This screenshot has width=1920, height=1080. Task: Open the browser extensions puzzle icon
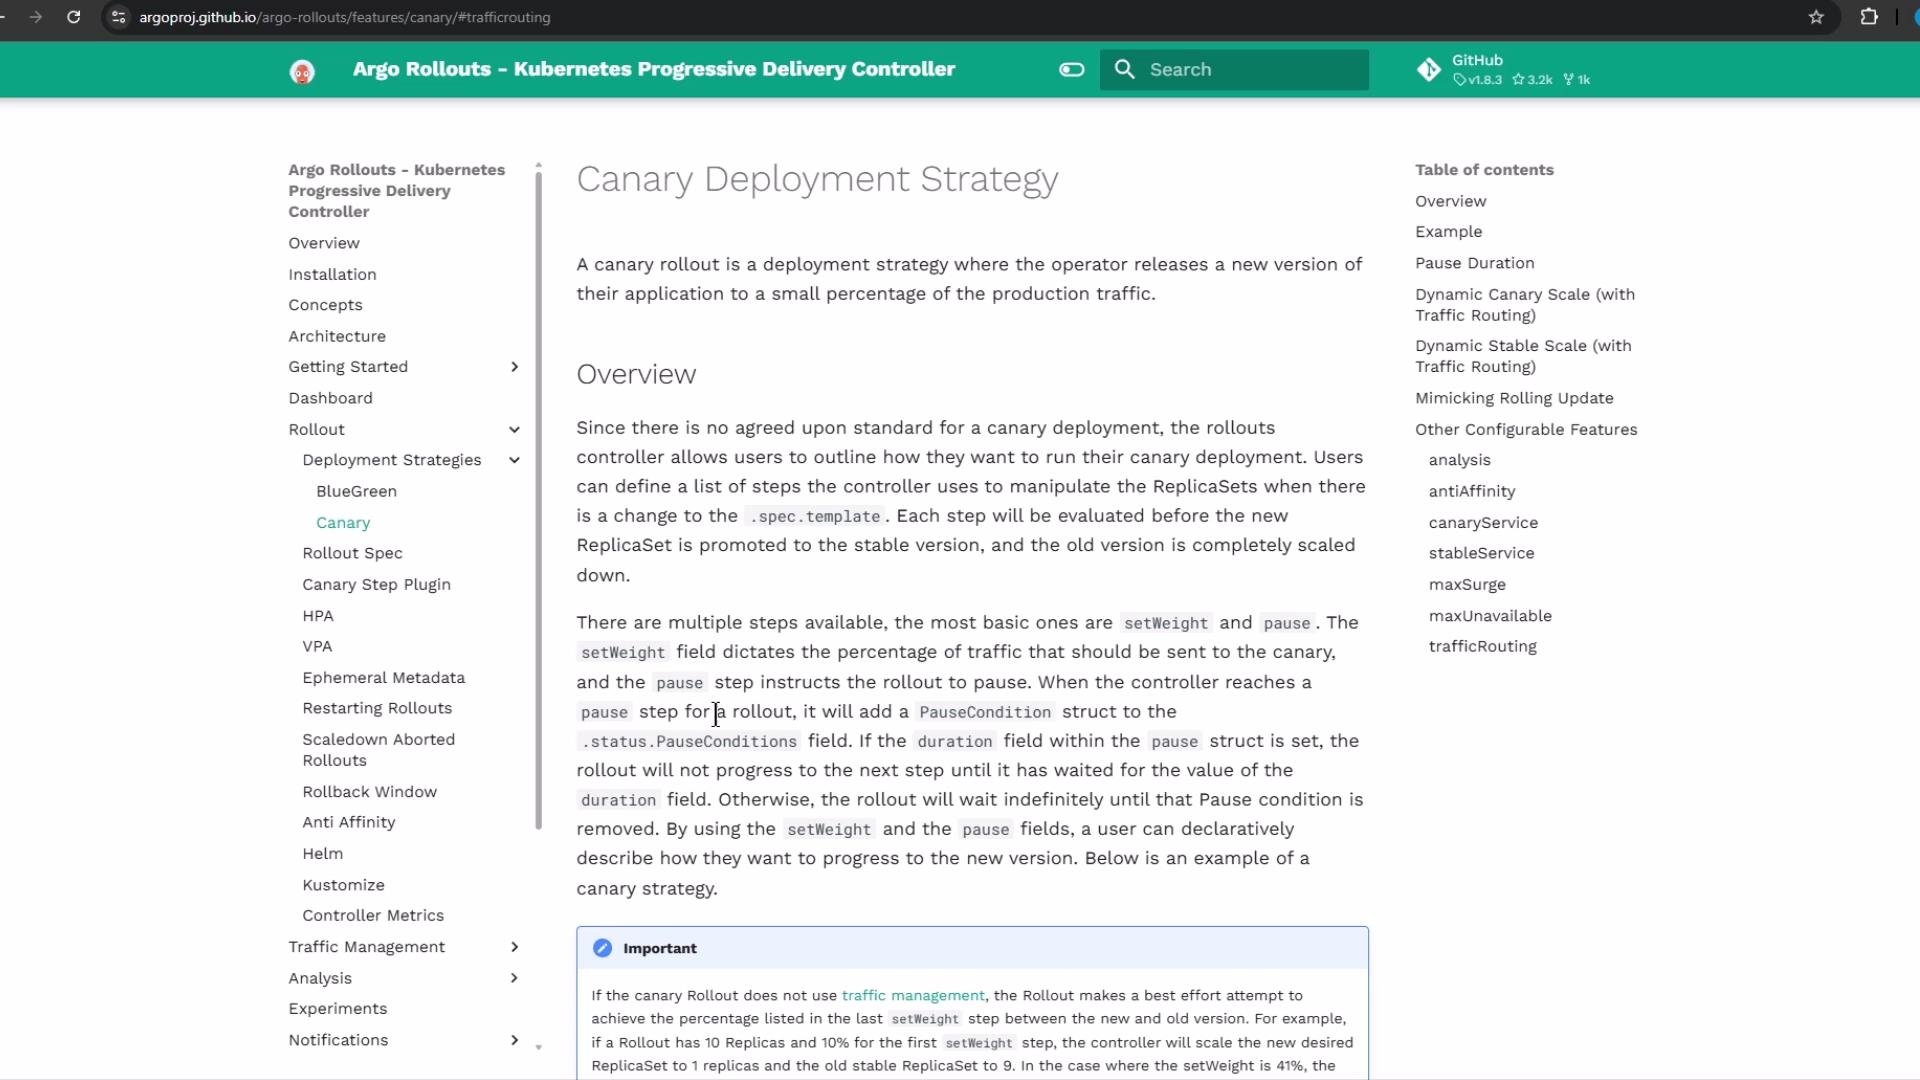(x=1868, y=17)
